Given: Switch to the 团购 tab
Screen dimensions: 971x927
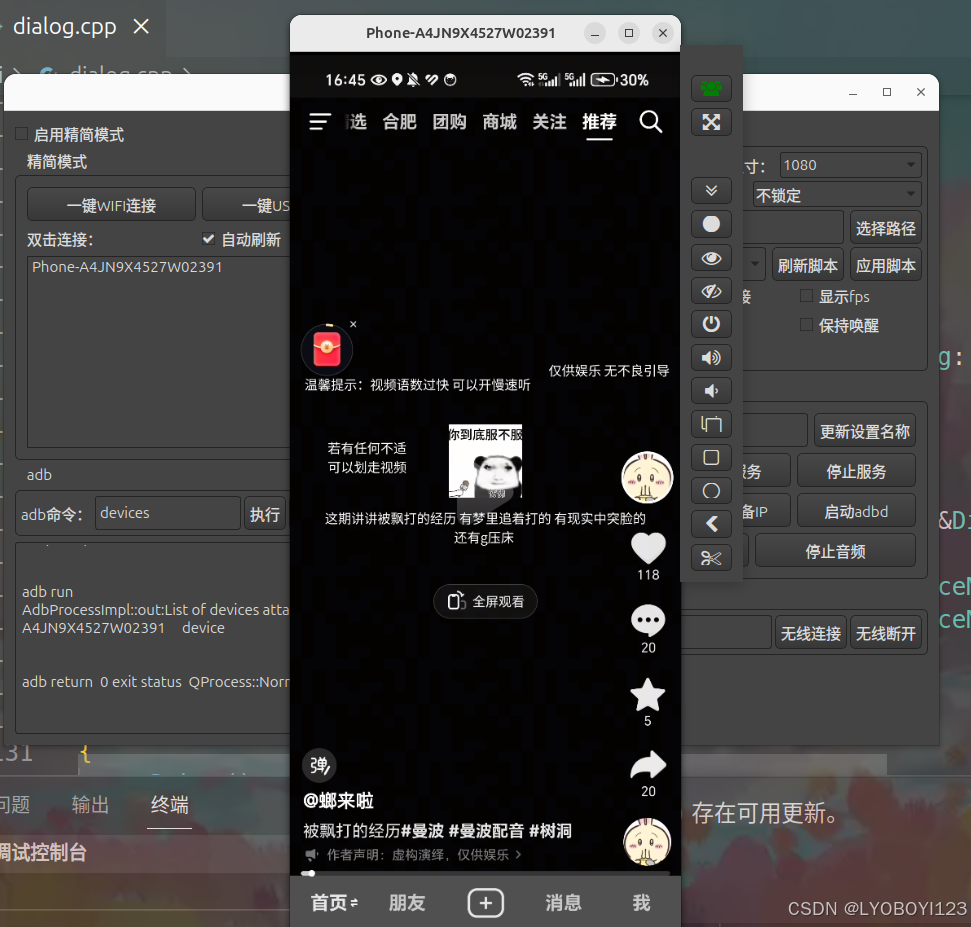Looking at the screenshot, I should (450, 121).
